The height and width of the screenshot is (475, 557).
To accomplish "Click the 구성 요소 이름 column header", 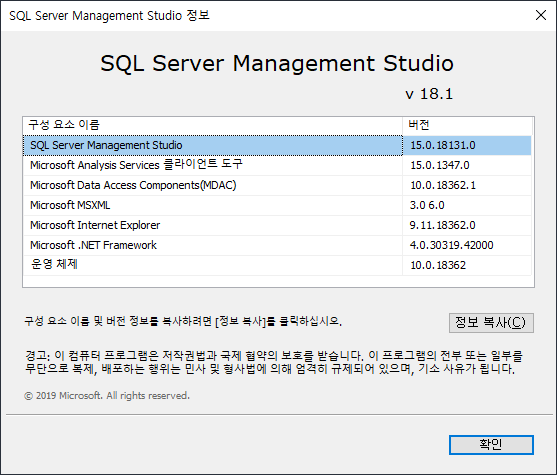I will (213, 125).
